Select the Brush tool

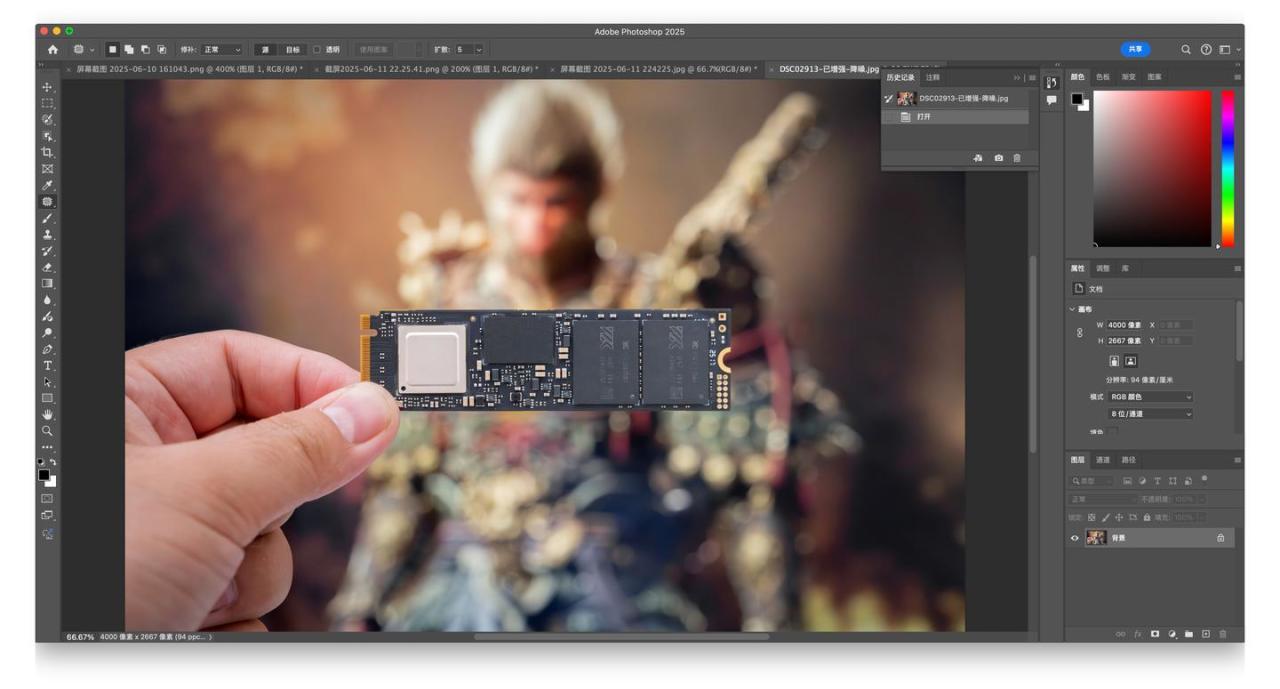pos(47,217)
